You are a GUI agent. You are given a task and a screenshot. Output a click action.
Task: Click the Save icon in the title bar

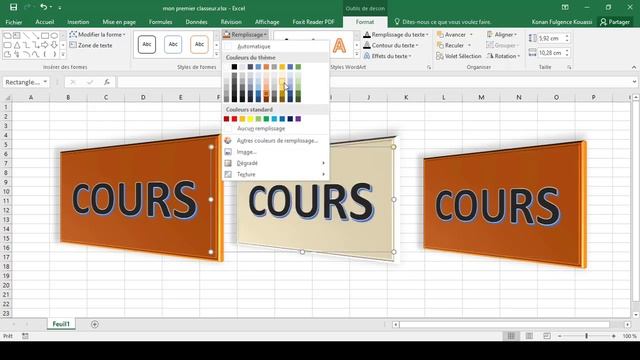click(x=13, y=7)
